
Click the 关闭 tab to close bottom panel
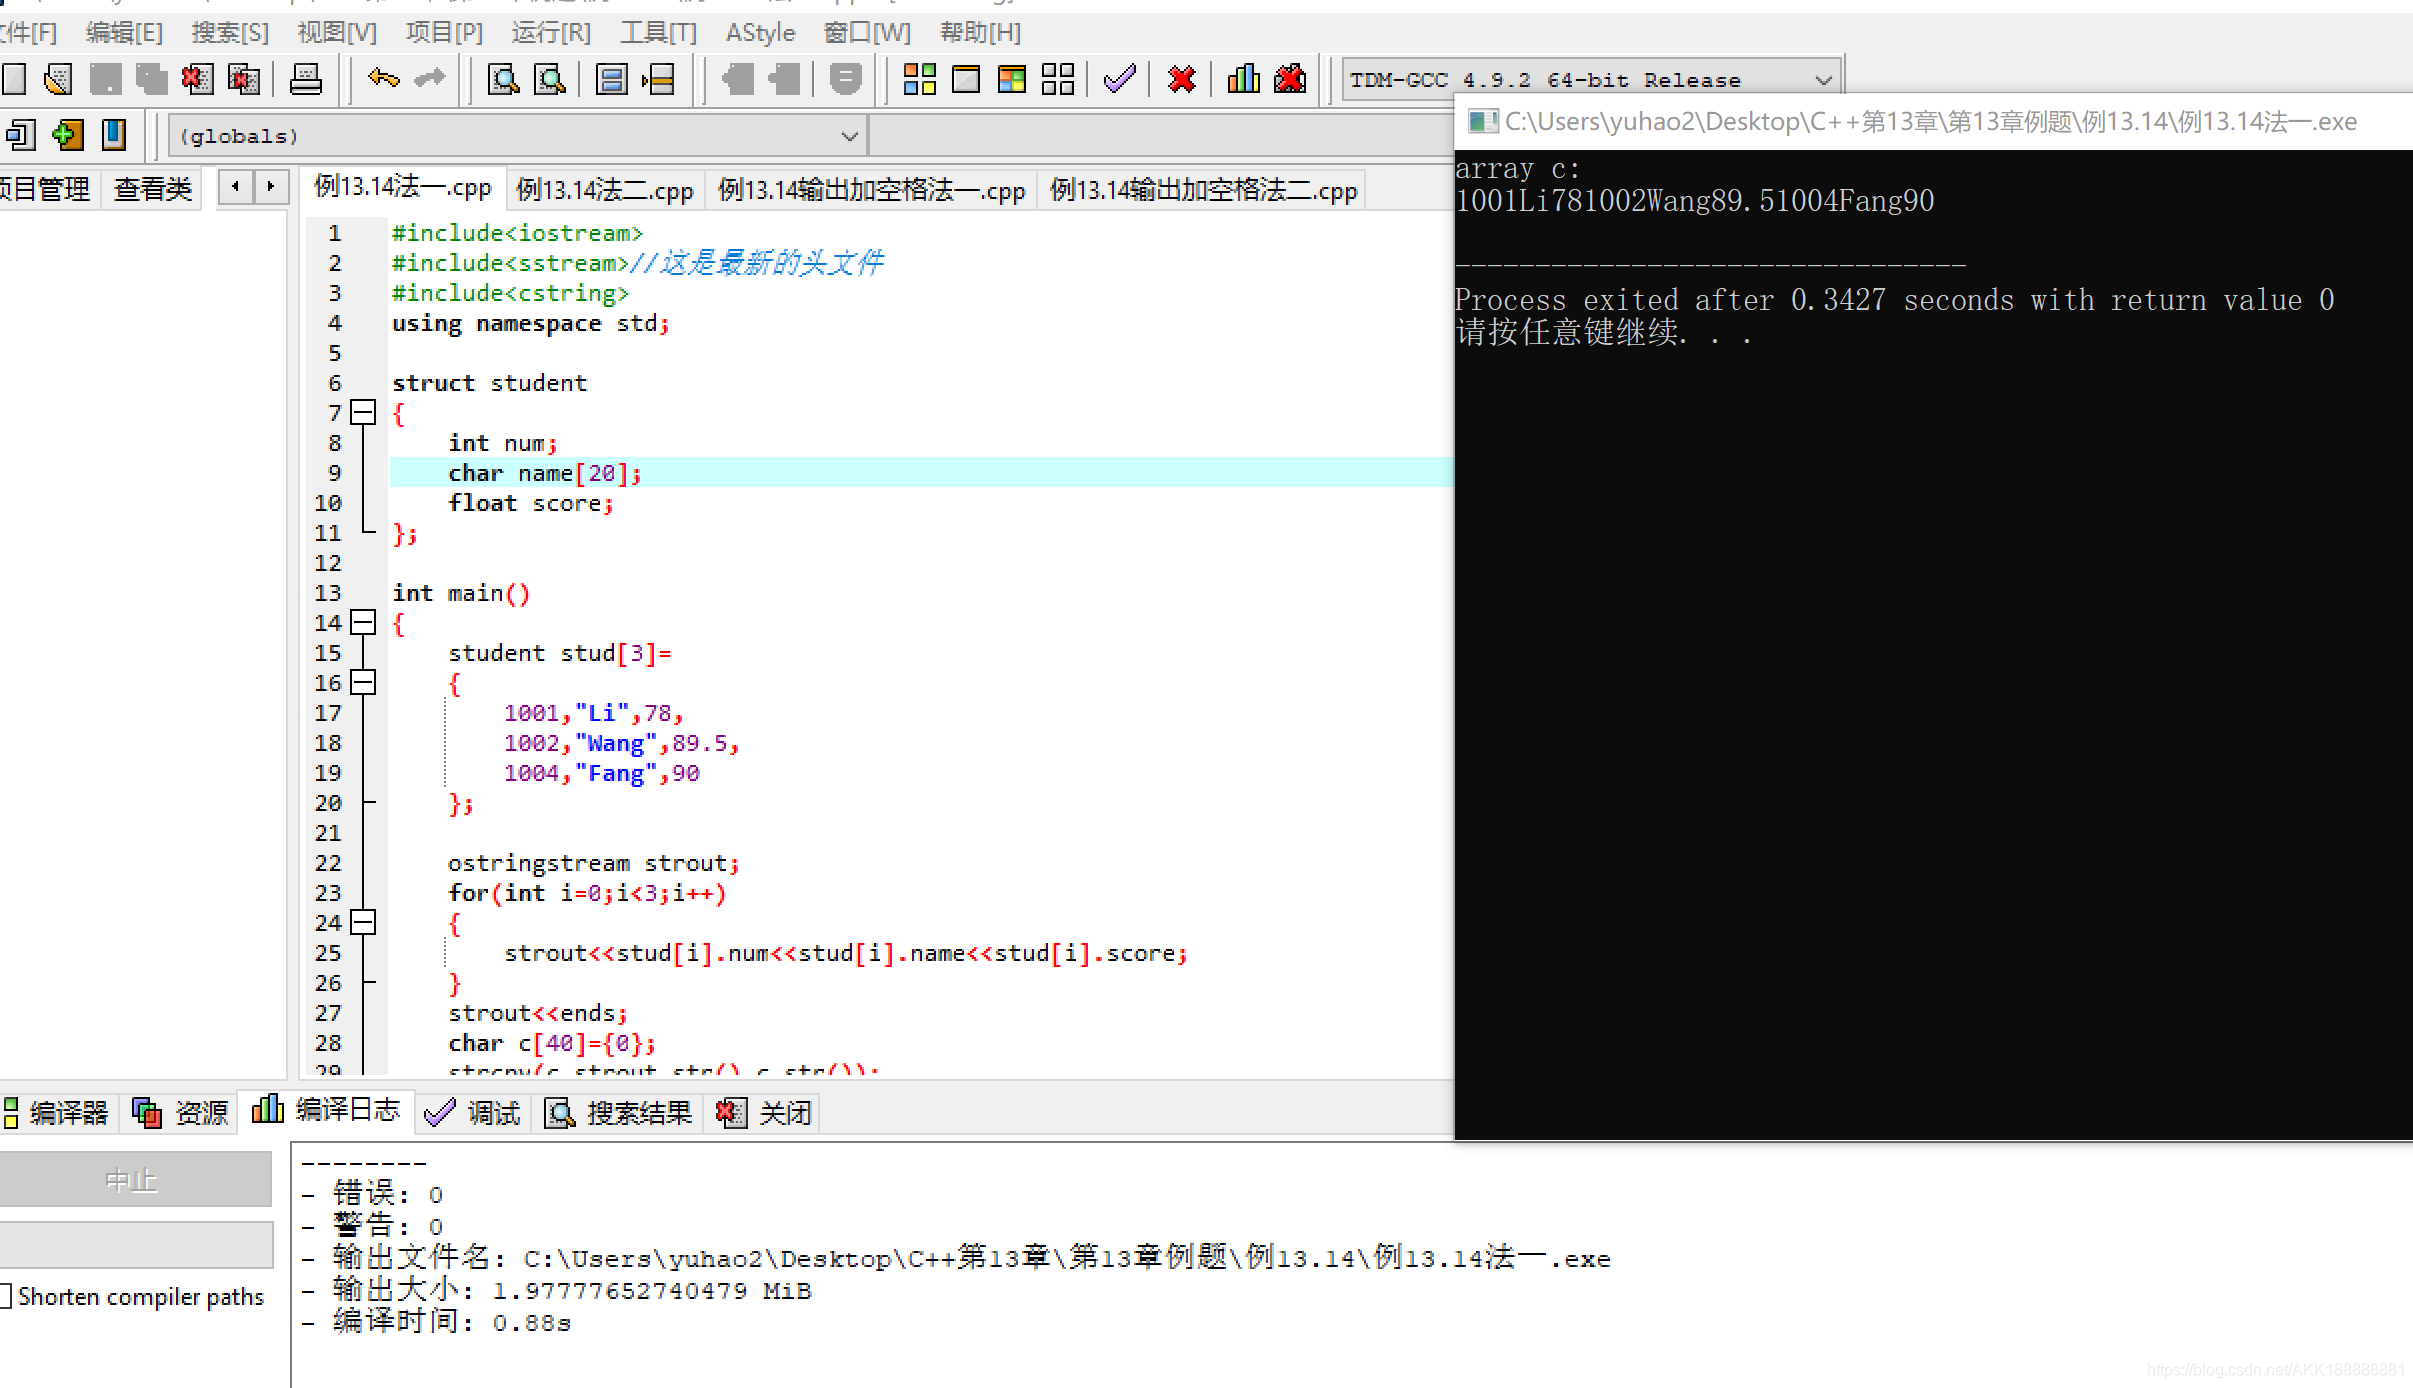point(764,1113)
